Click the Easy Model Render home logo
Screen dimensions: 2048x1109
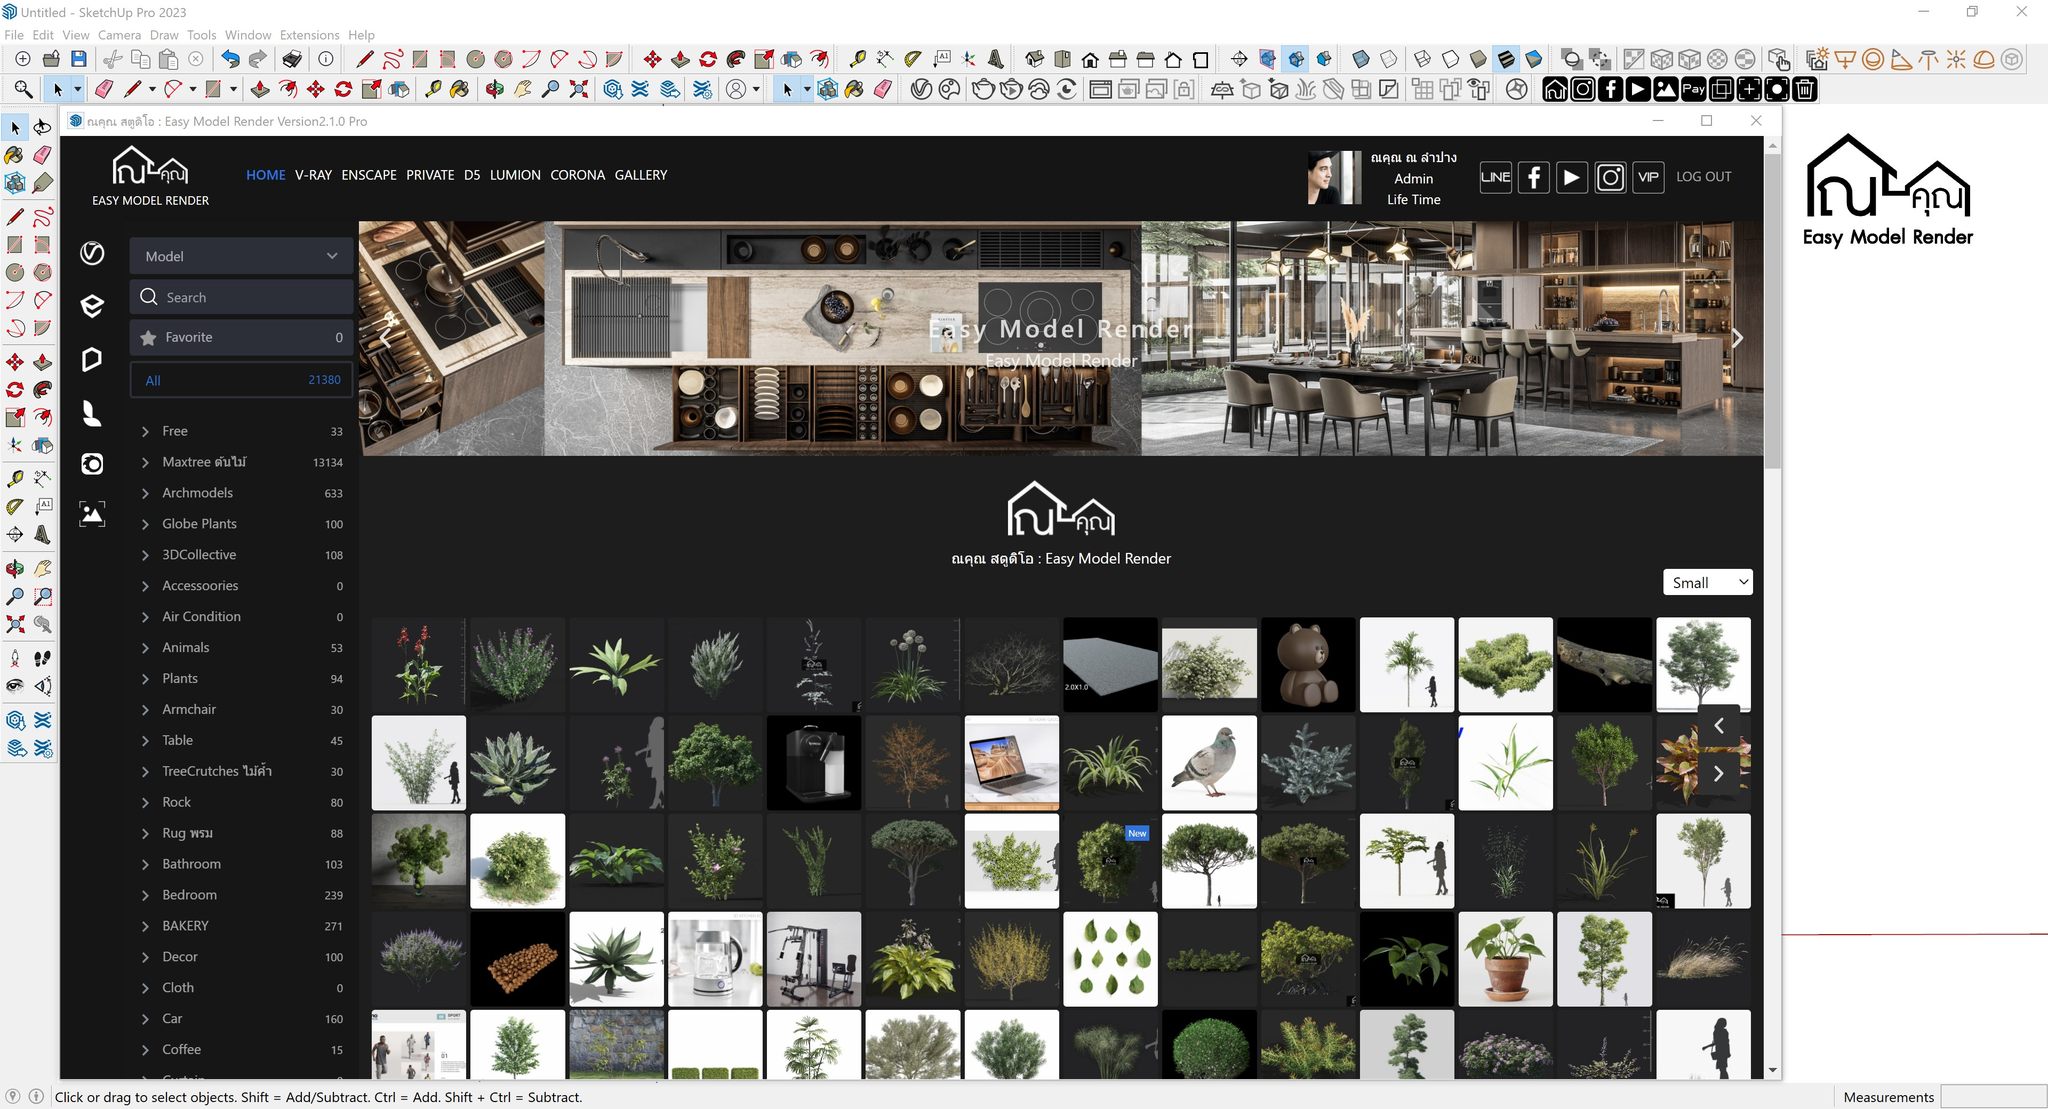(150, 176)
